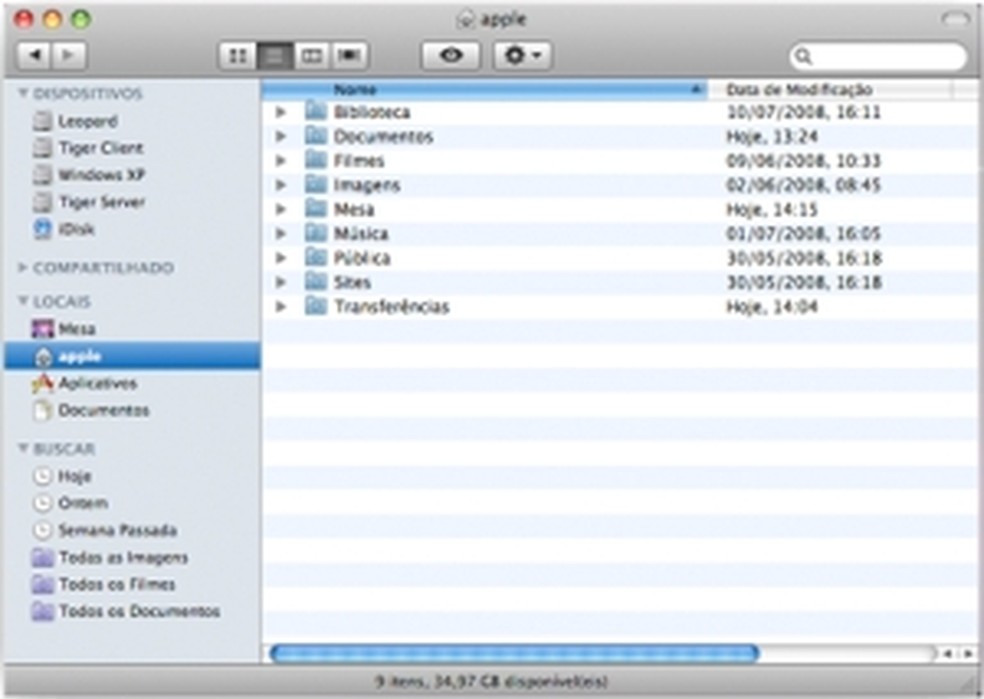Open Quick Look with the eye button
Image resolution: width=984 pixels, height=699 pixels.
click(x=451, y=56)
